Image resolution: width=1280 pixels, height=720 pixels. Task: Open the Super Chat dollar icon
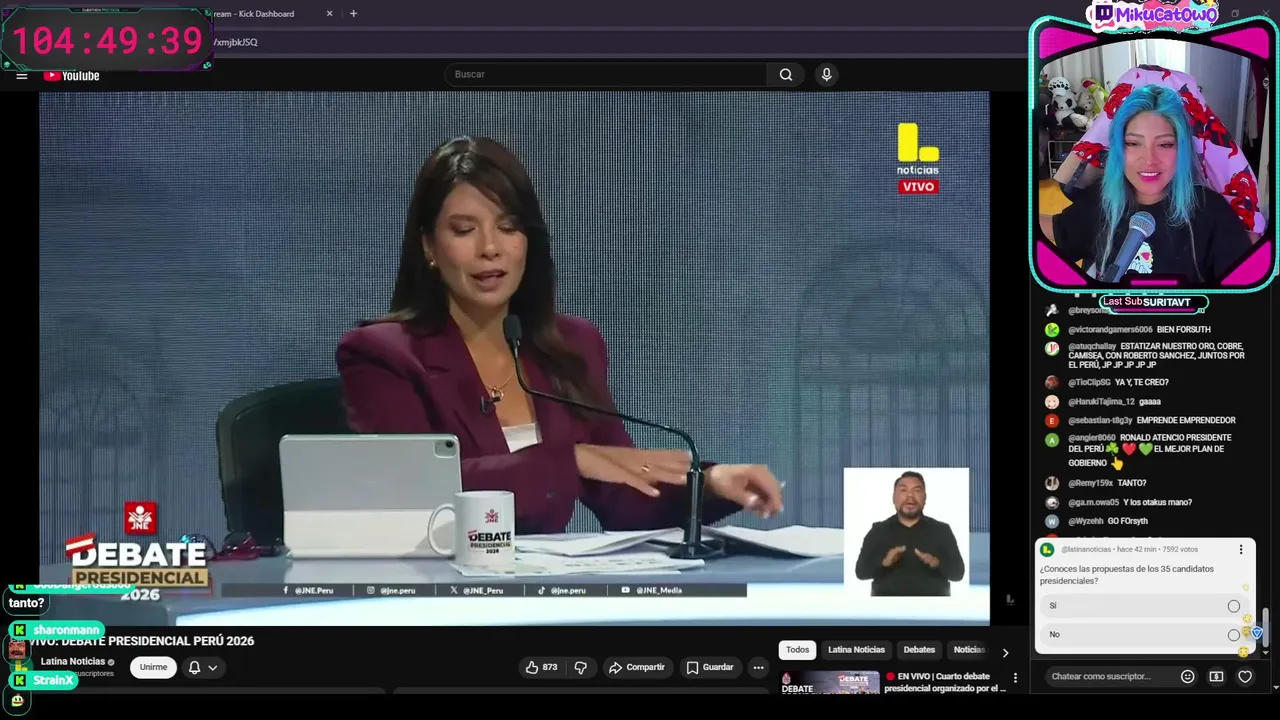click(x=1216, y=677)
